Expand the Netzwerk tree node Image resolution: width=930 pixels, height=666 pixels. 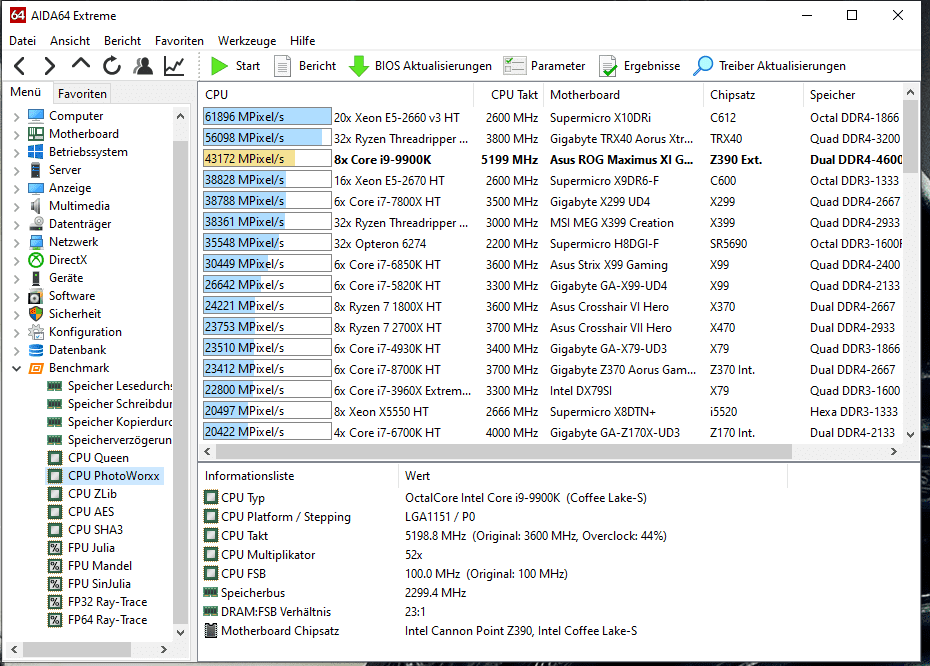pos(17,243)
